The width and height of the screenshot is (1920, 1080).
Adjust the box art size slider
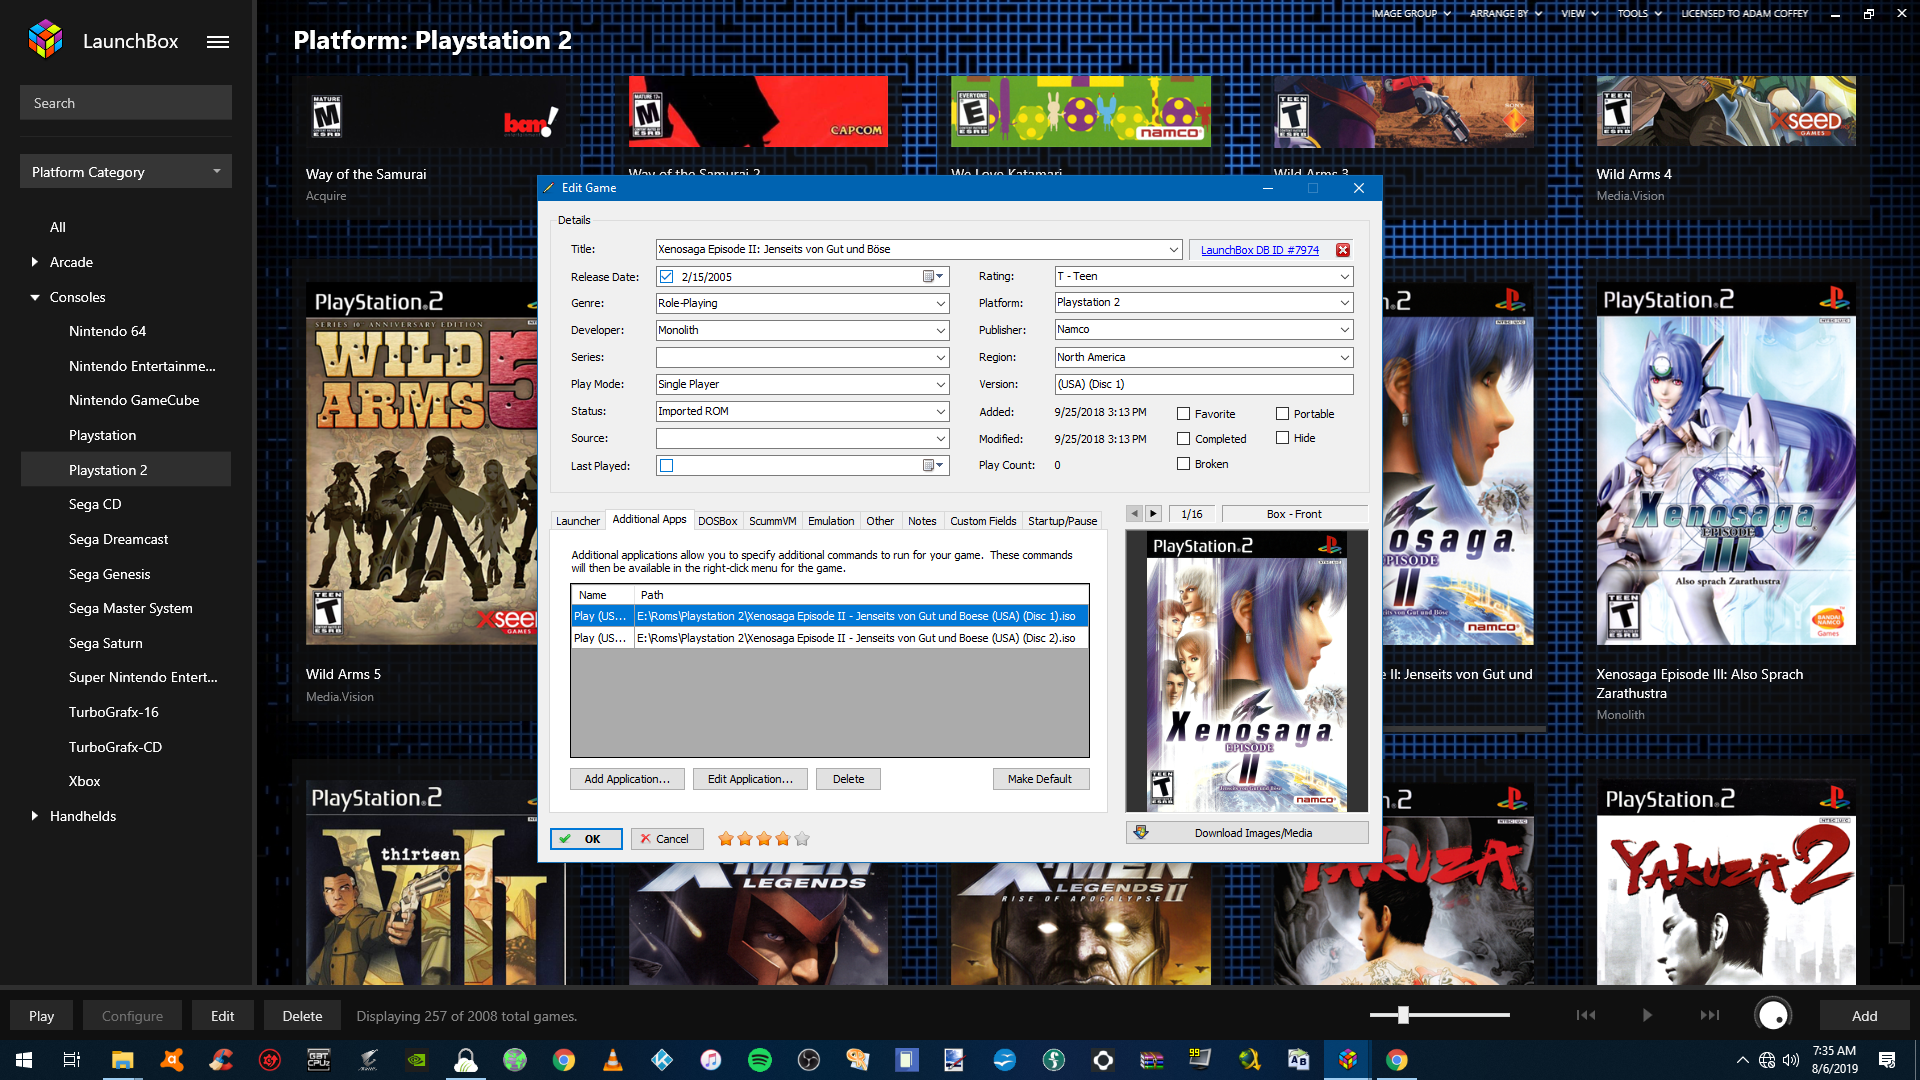pyautogui.click(x=1404, y=1015)
